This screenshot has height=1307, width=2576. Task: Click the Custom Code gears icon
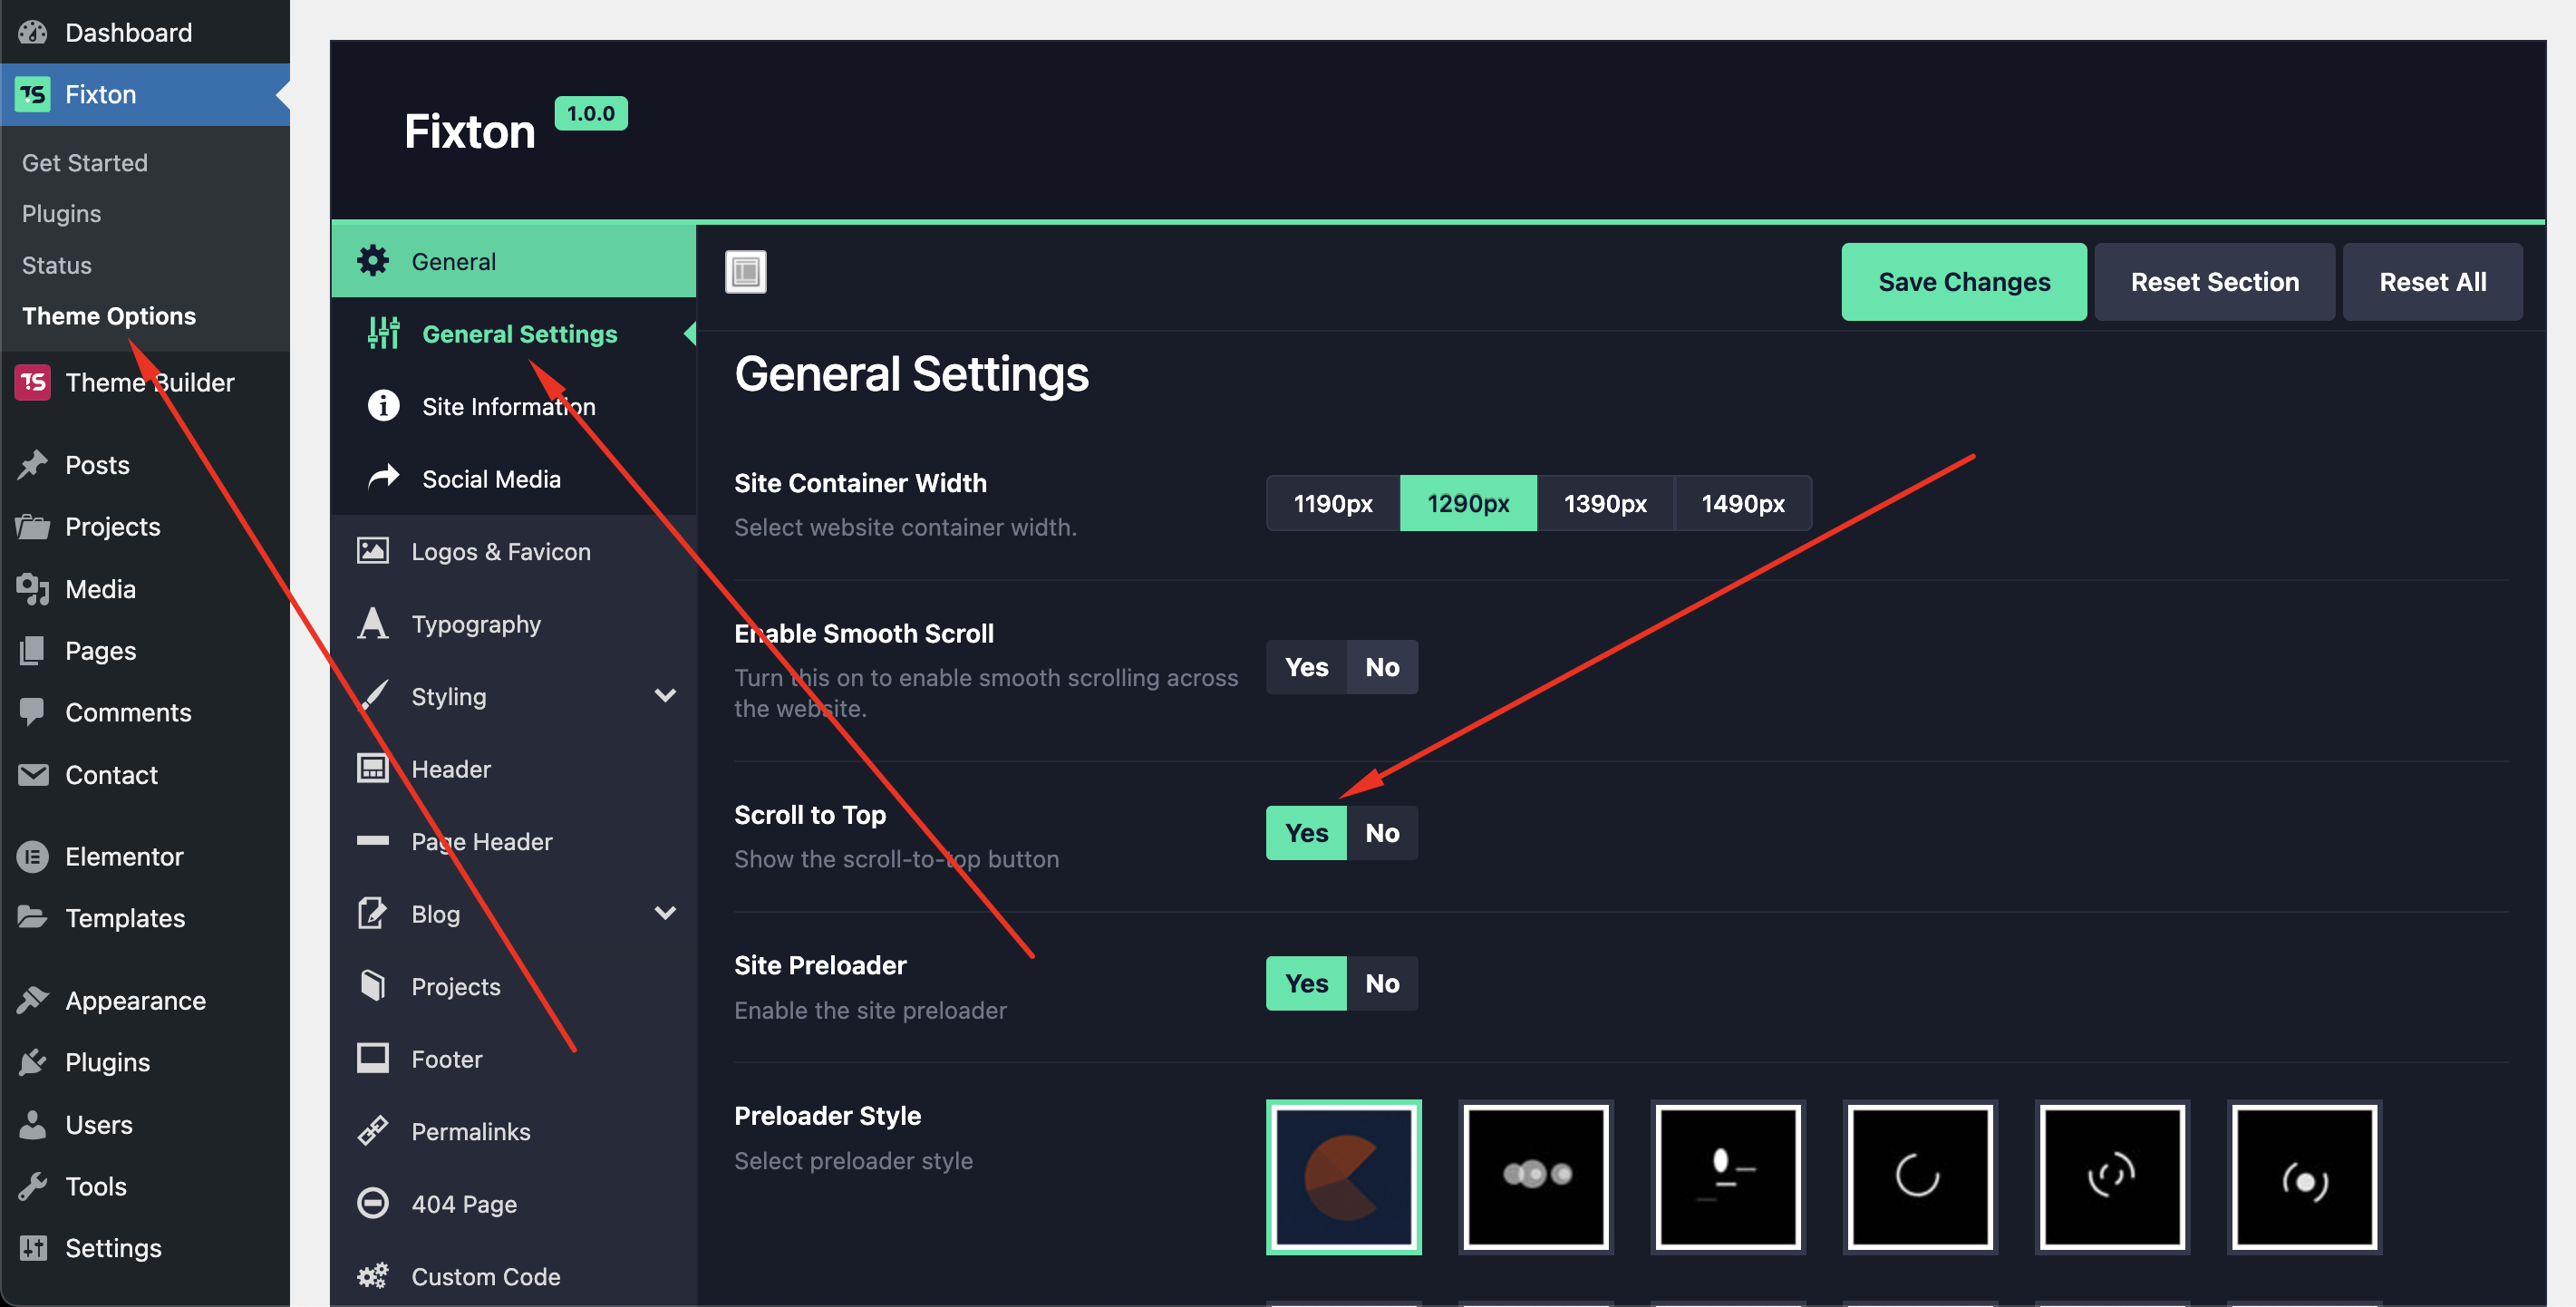coord(373,1276)
